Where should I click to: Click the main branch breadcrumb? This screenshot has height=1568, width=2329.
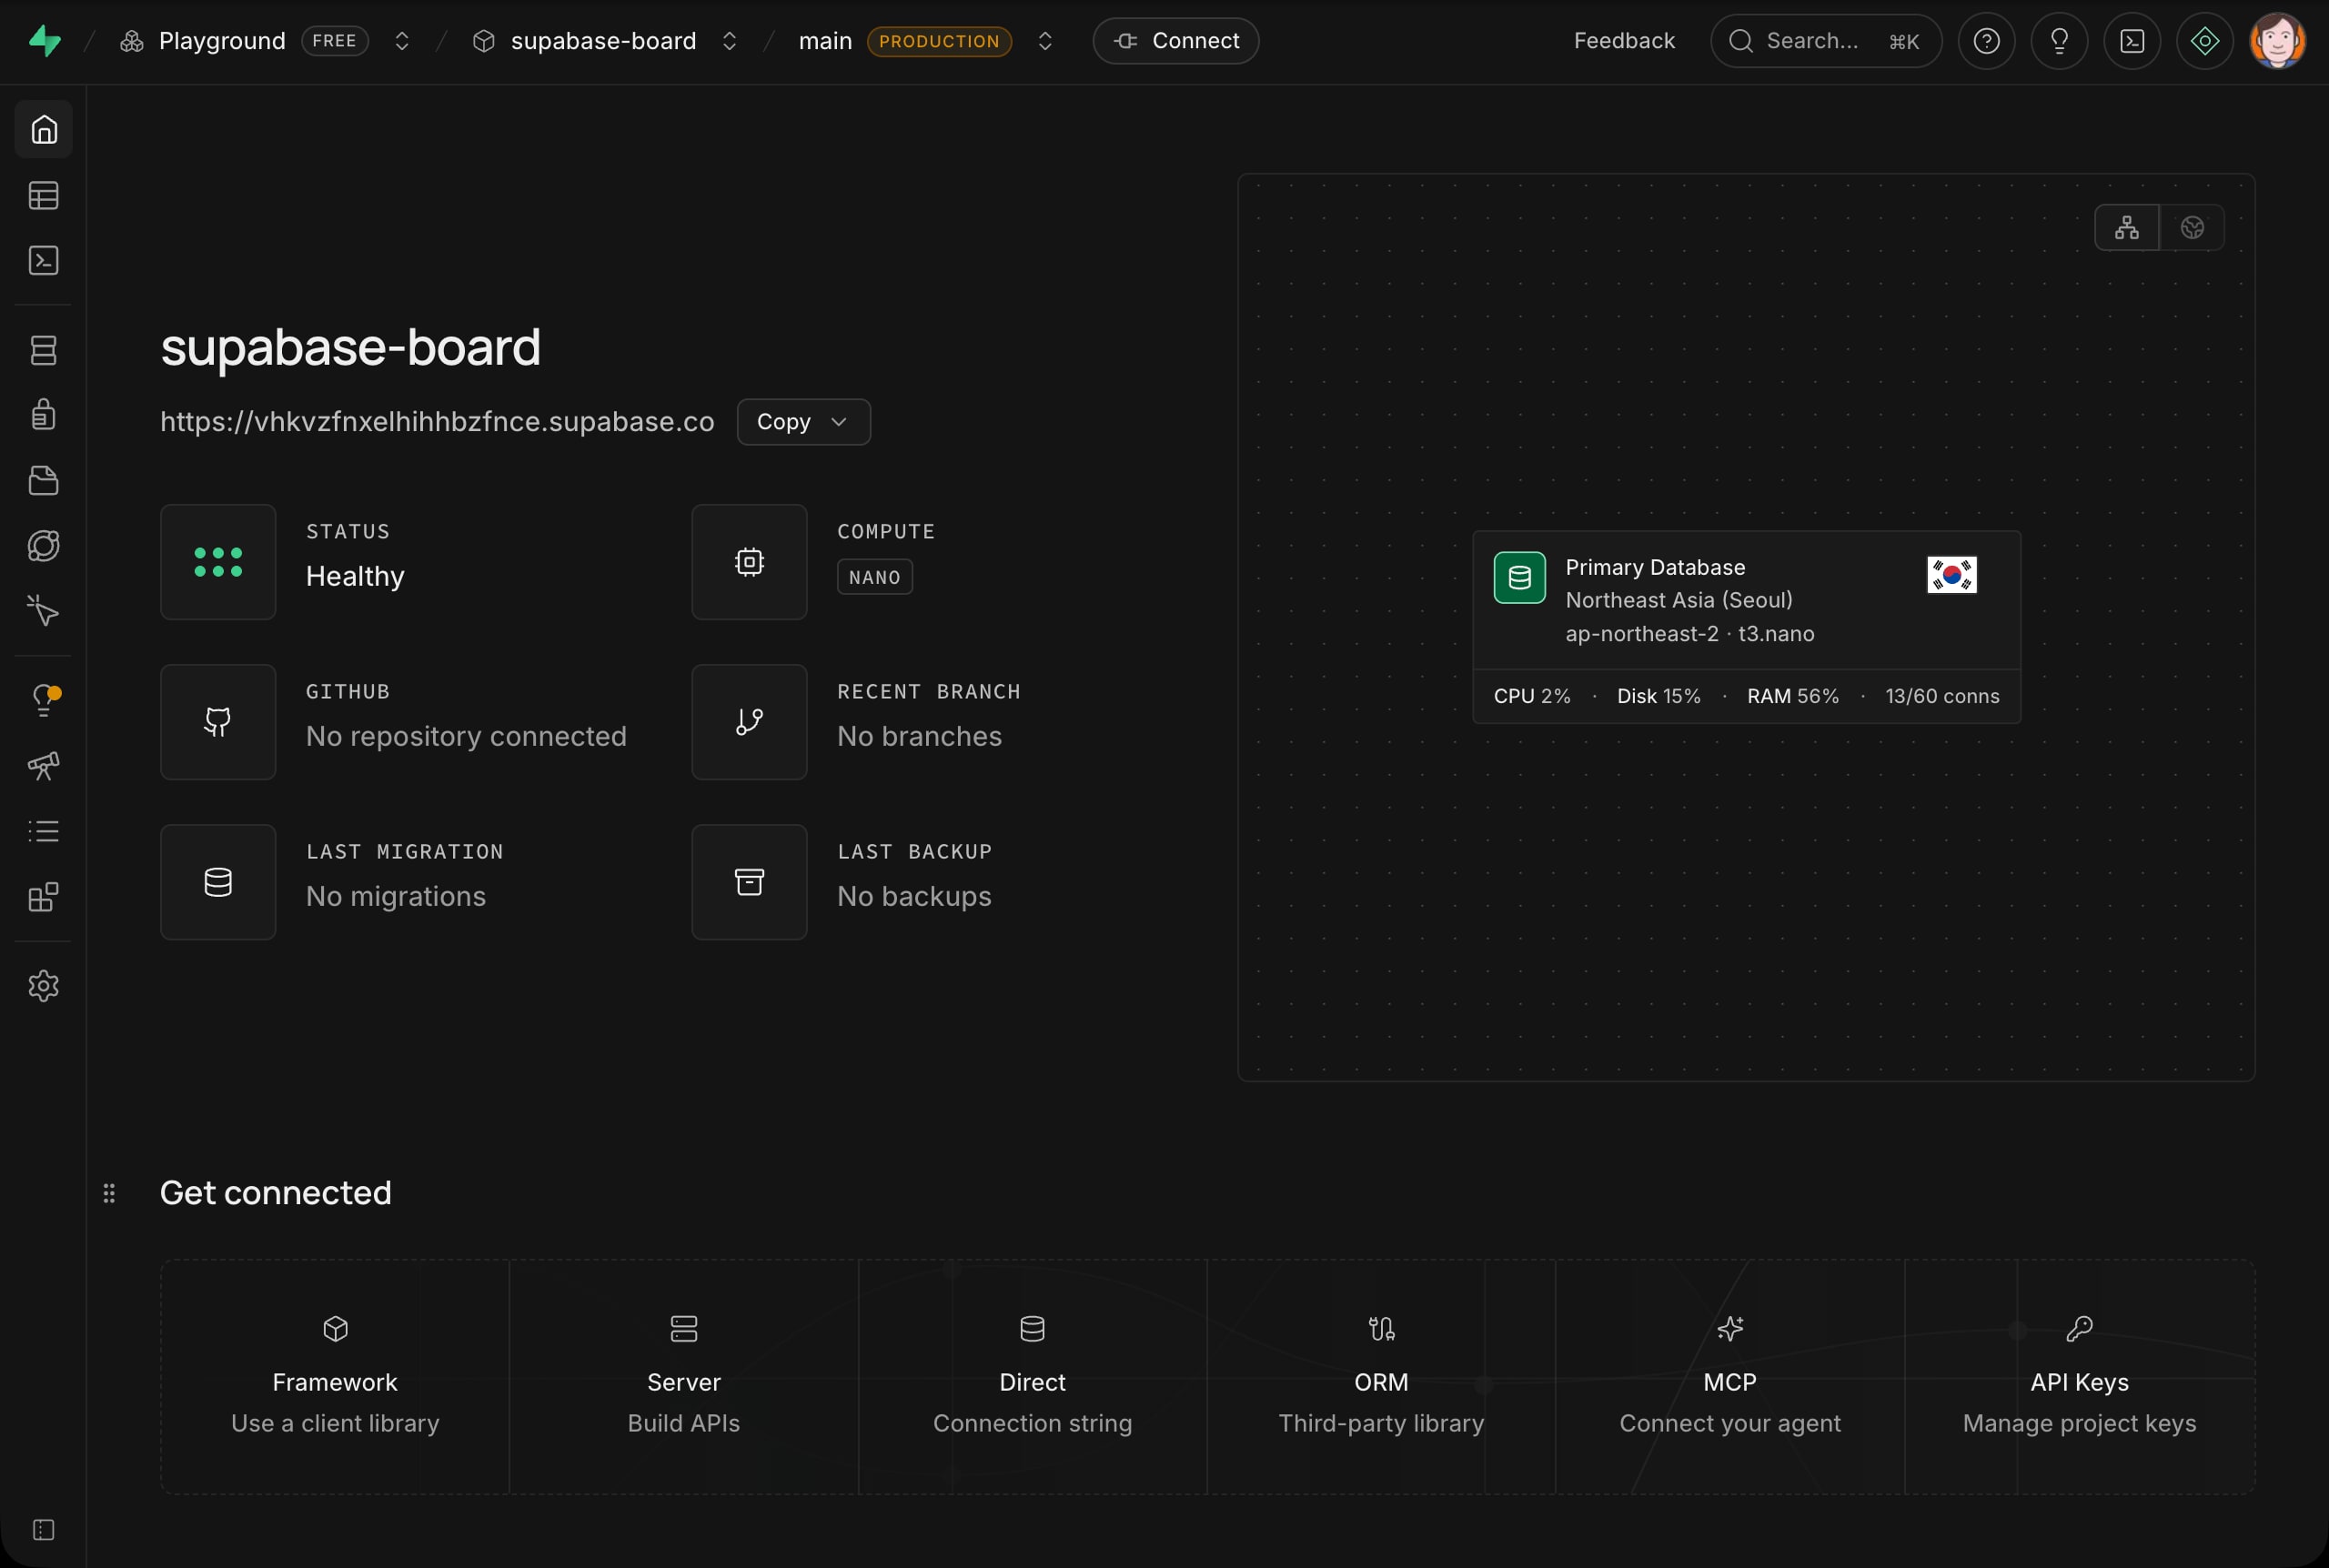(x=825, y=41)
